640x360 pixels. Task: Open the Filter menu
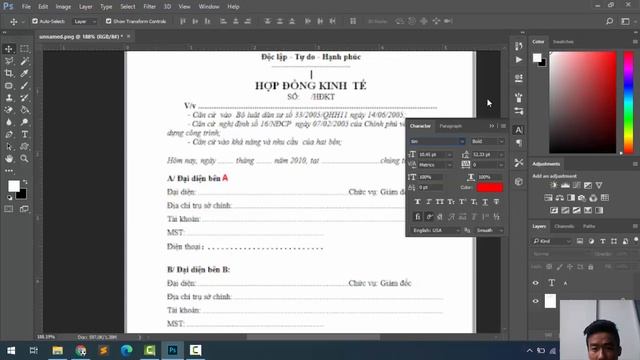tap(149, 7)
